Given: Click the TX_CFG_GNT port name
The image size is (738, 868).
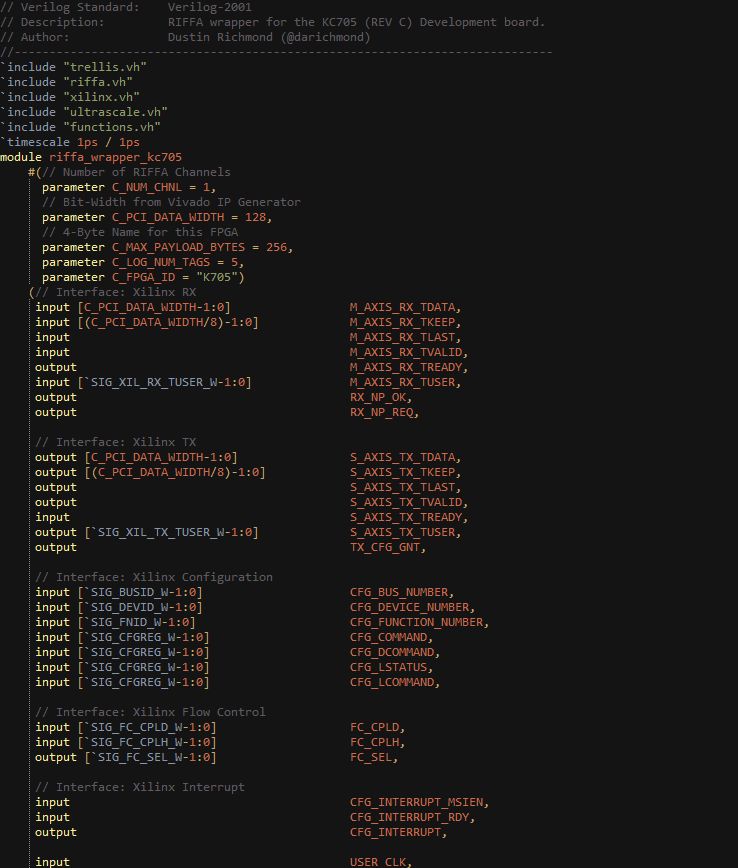Looking at the screenshot, I should [387, 547].
